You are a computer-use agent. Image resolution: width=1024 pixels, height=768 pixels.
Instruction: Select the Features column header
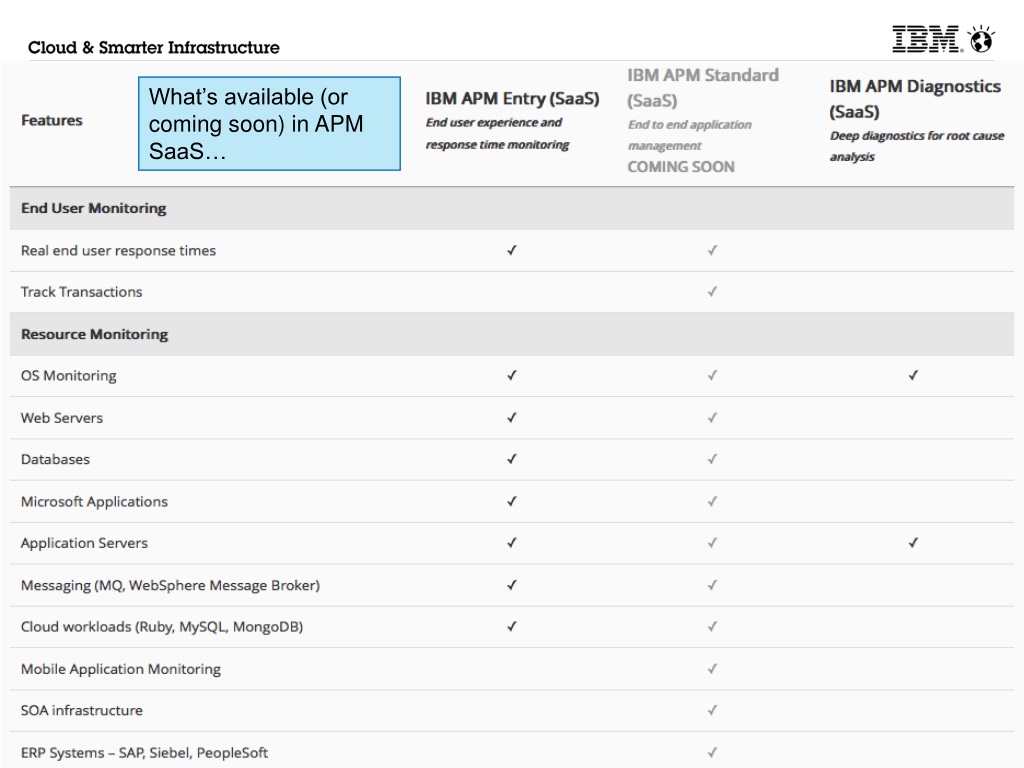52,120
